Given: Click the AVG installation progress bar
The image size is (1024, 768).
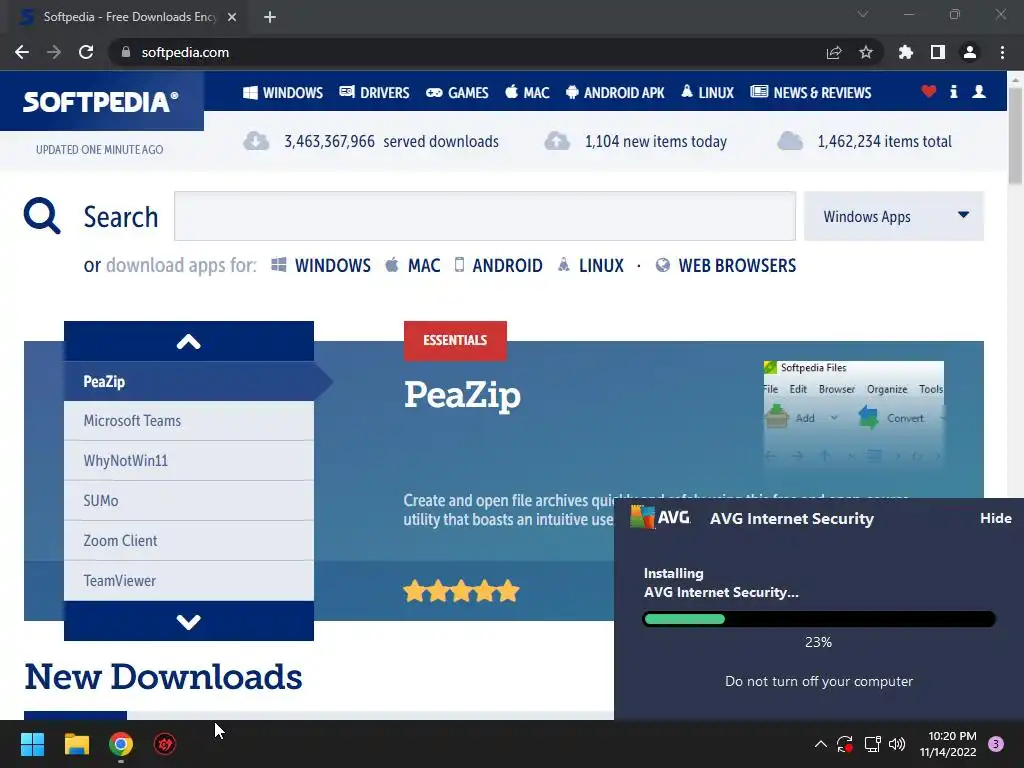Looking at the screenshot, I should tap(819, 619).
